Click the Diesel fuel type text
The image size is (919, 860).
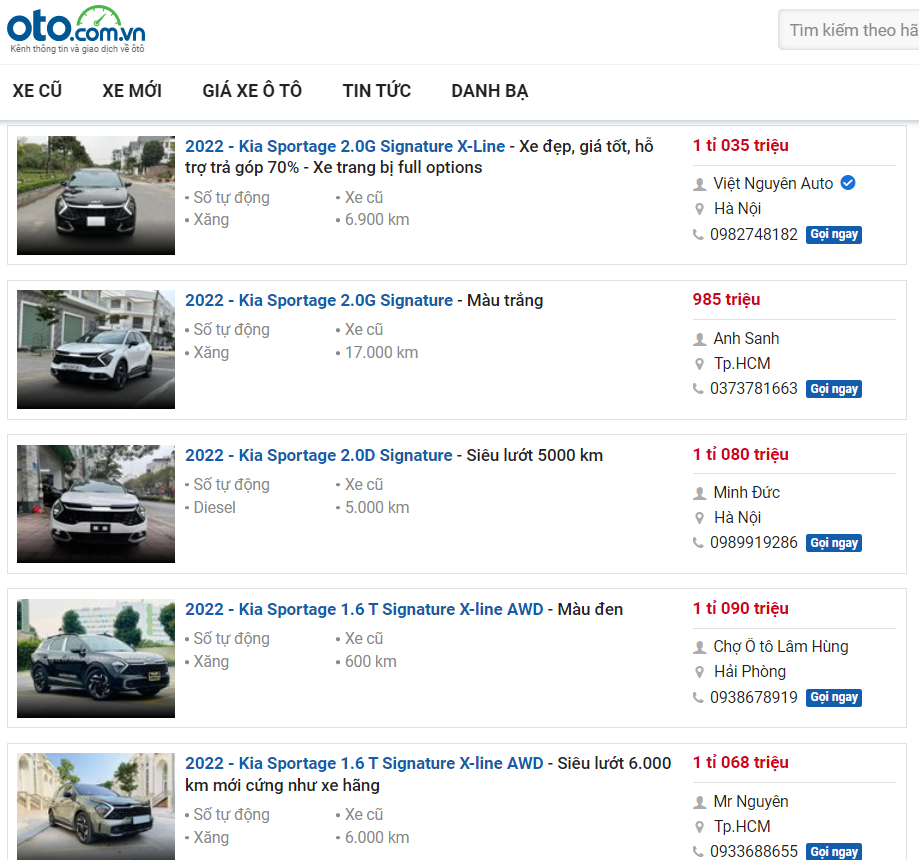pyautogui.click(x=215, y=508)
